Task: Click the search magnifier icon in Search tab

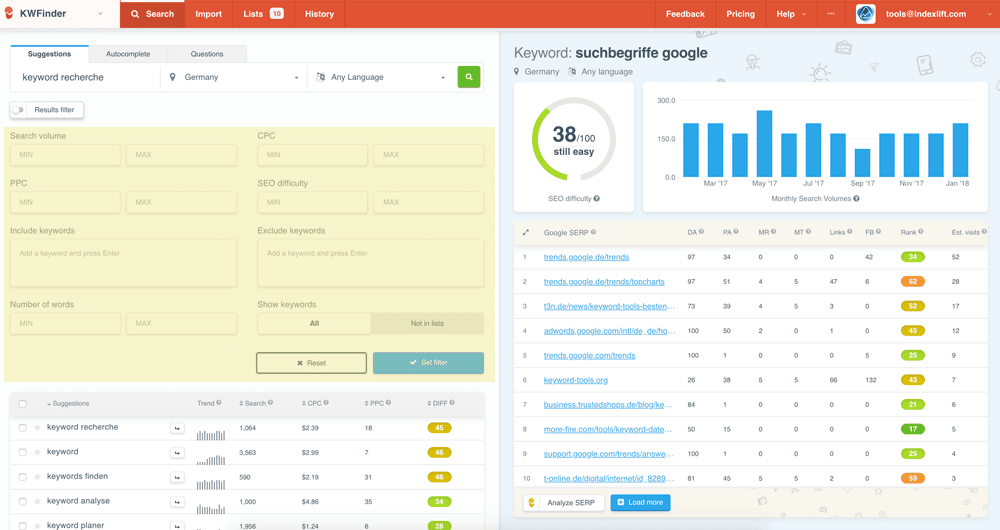Action: click(x=135, y=13)
